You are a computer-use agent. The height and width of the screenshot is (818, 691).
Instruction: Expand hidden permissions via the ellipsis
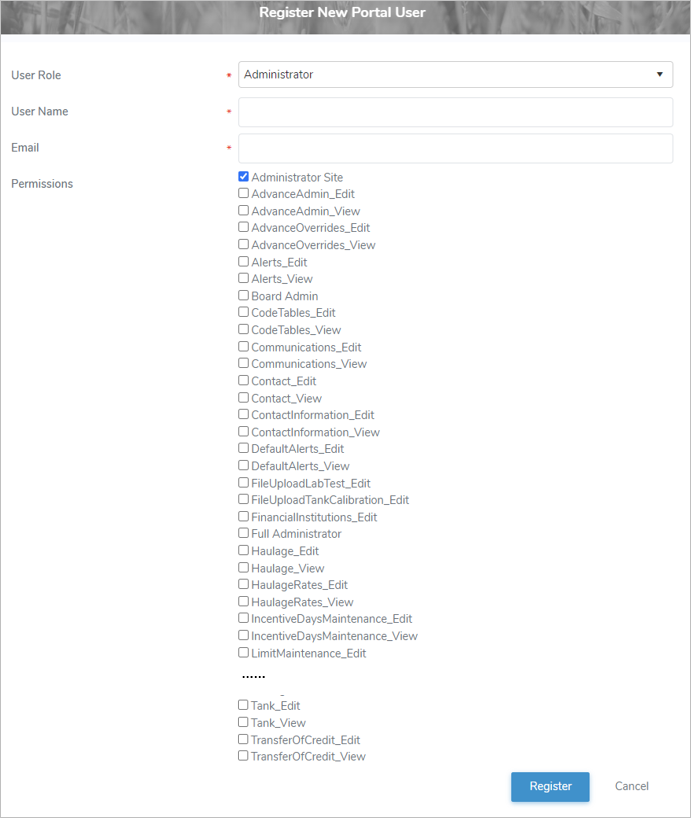[x=252, y=676]
